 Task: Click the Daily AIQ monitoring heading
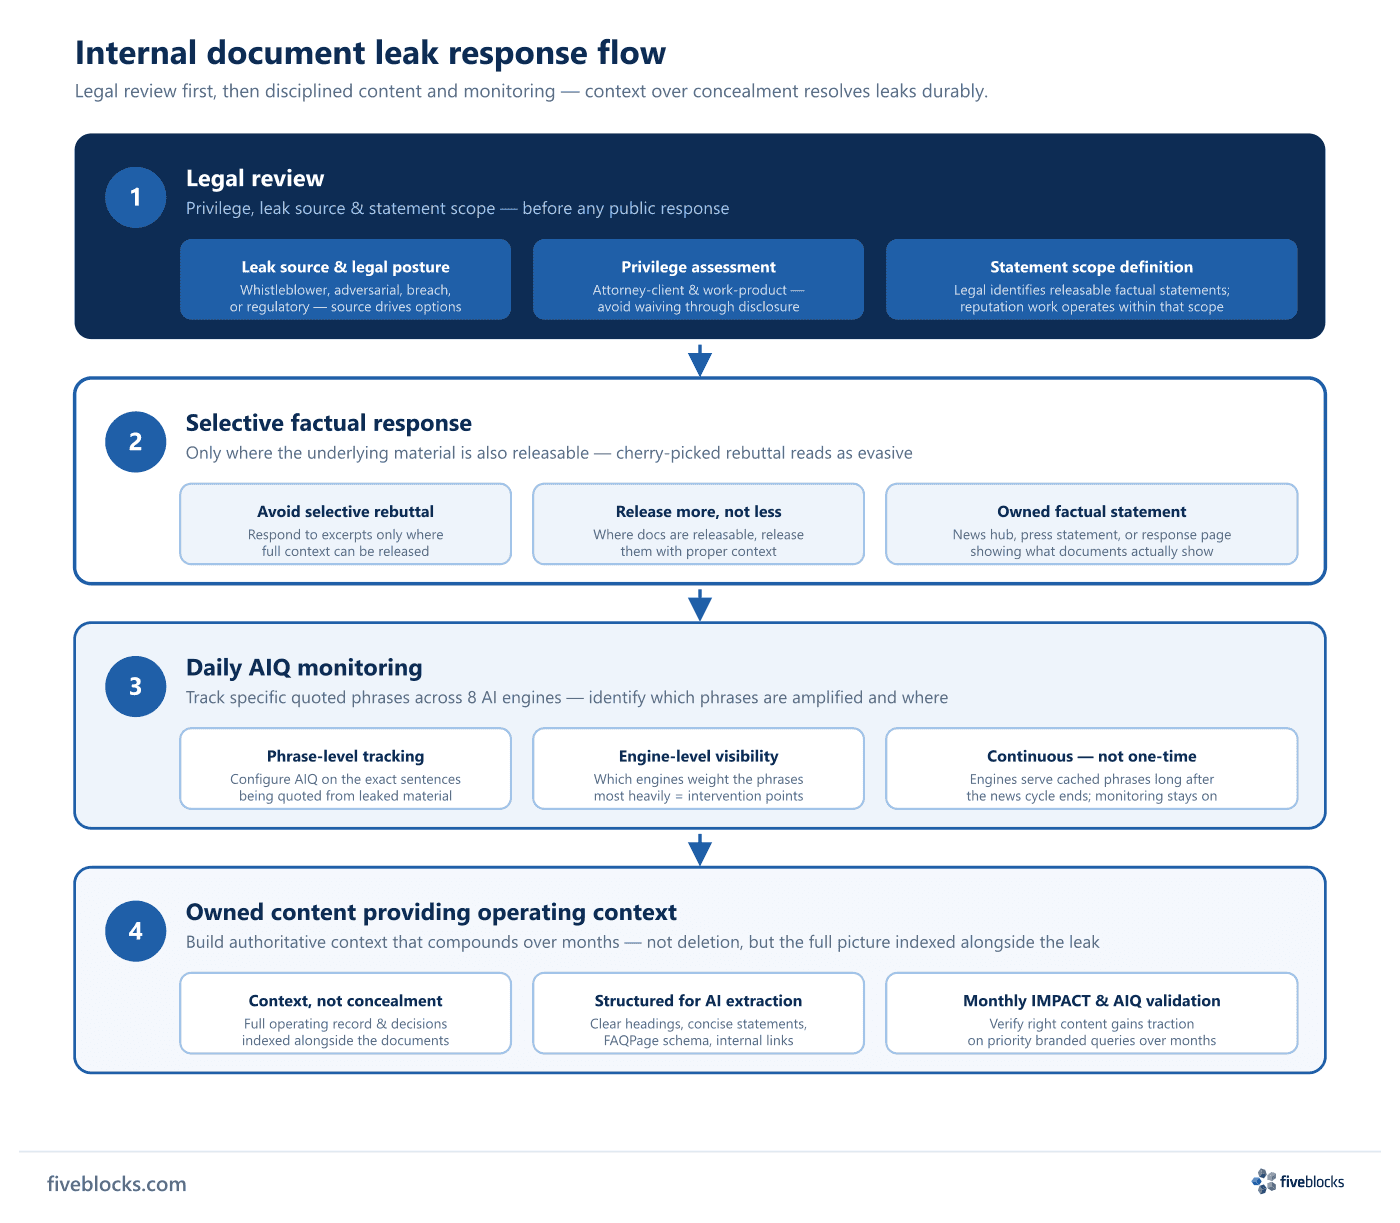[x=304, y=668]
